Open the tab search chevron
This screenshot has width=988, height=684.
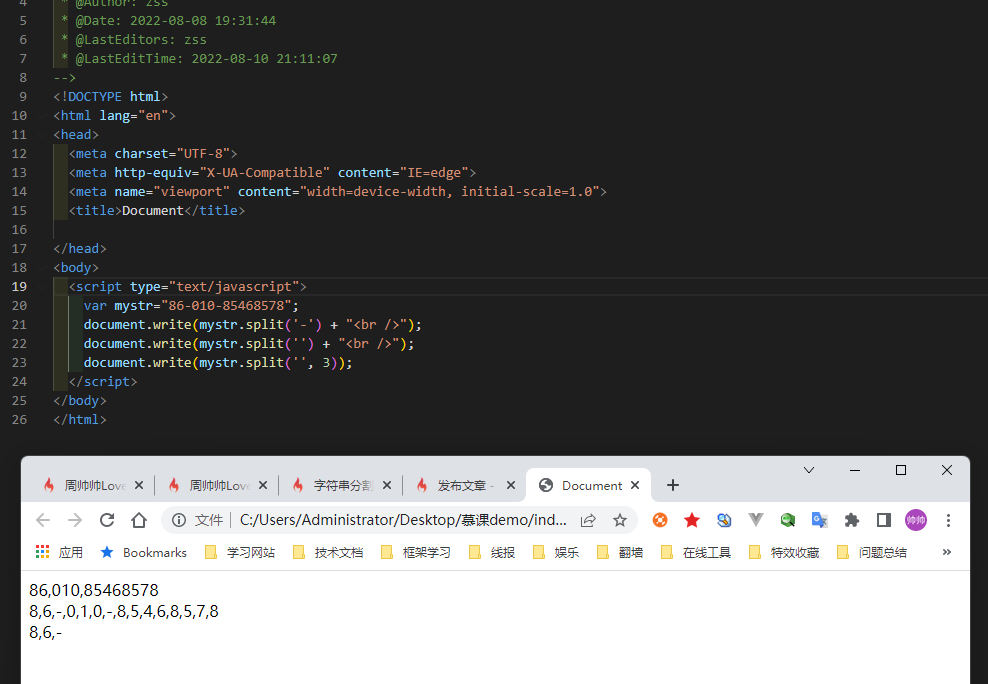809,470
